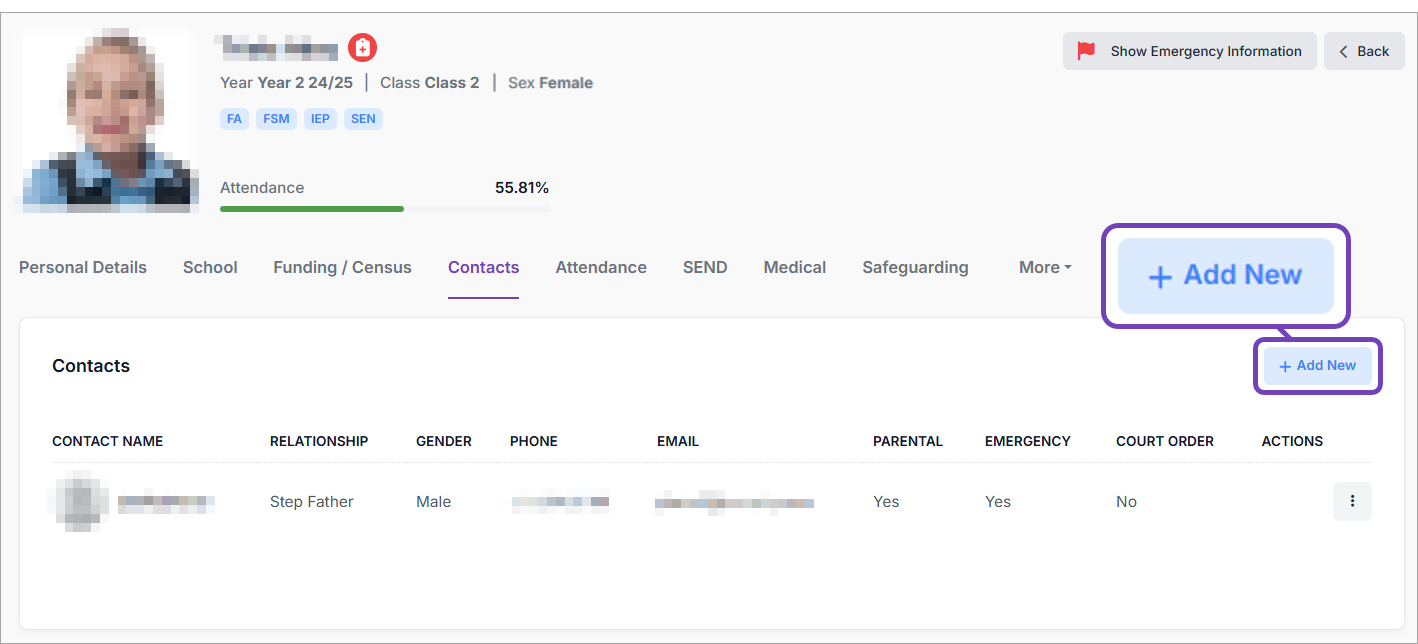The width and height of the screenshot is (1418, 644).
Task: Open the Funding / Census tab
Action: pos(342,267)
